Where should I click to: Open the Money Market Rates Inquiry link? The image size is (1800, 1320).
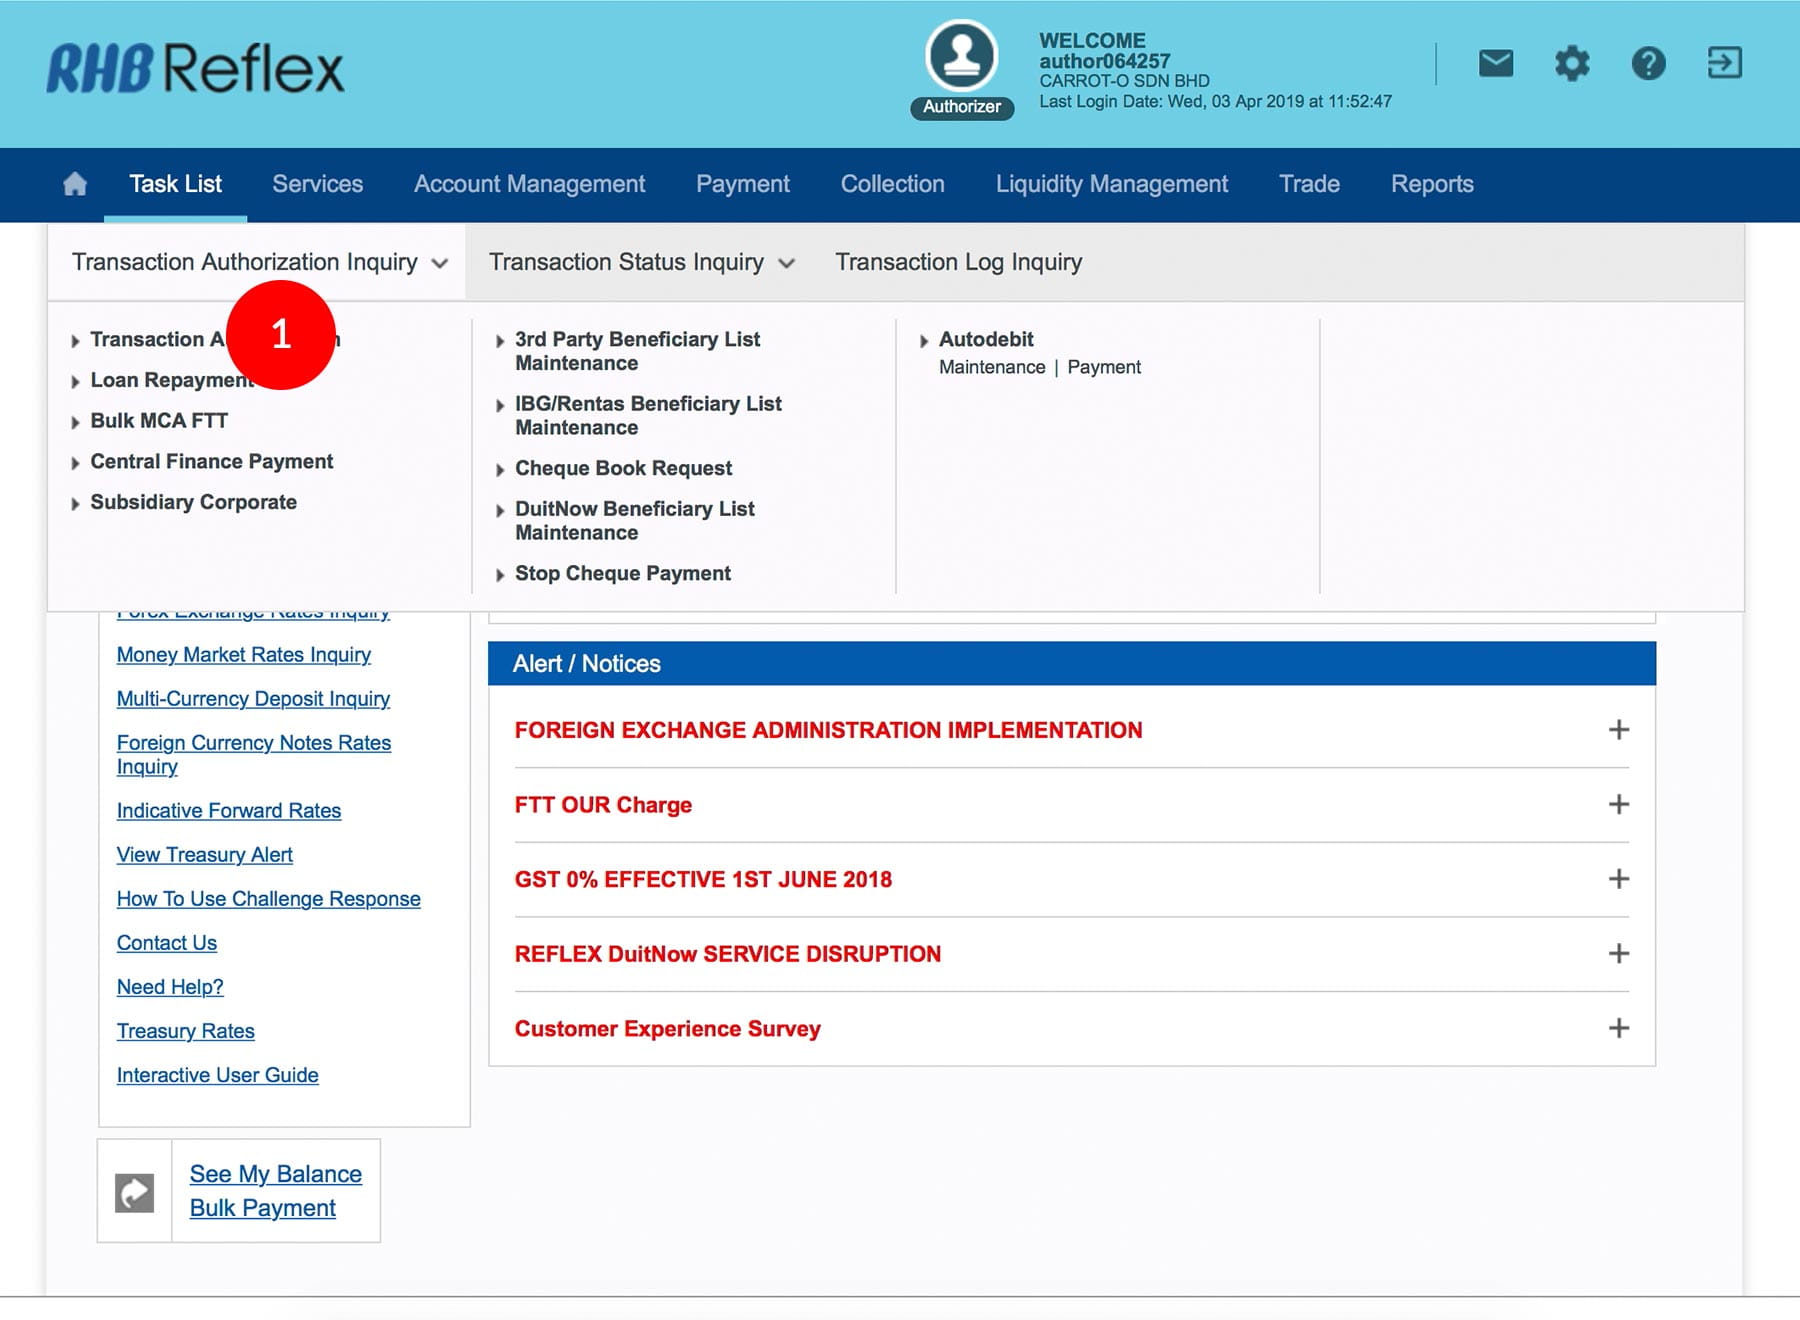(x=243, y=655)
